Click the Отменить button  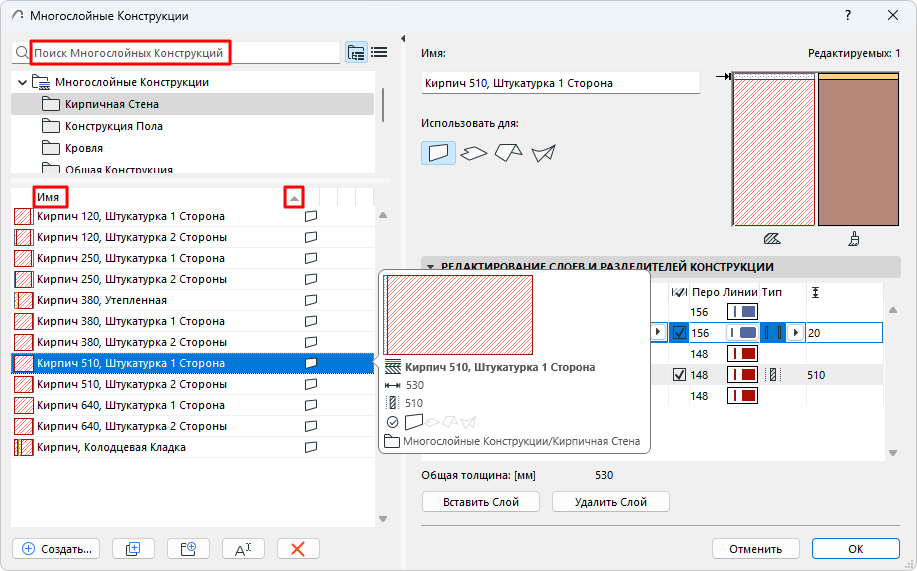click(756, 549)
